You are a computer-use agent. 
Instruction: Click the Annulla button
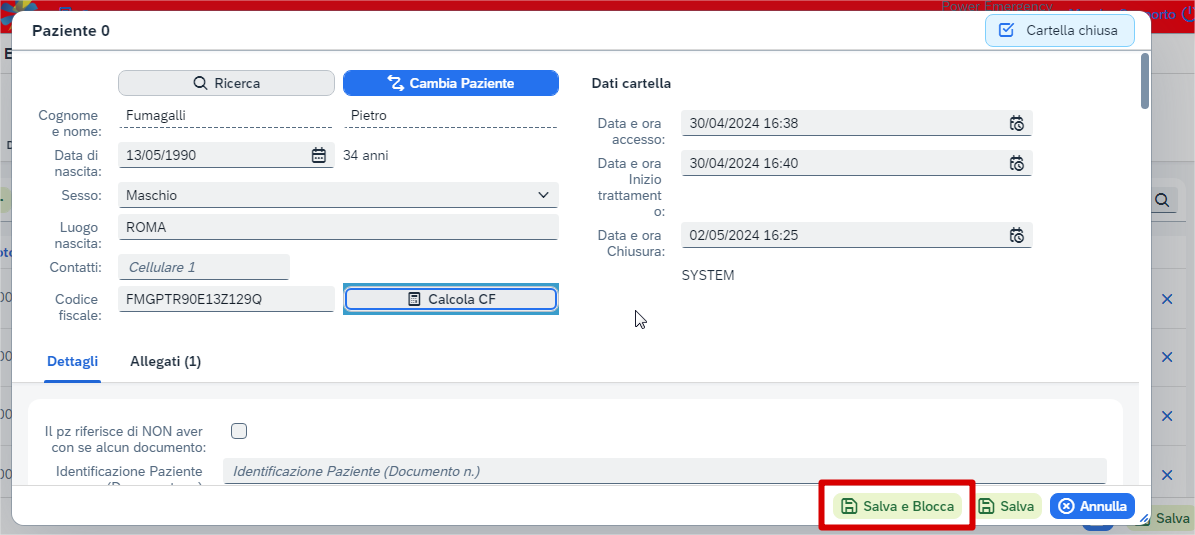(1092, 506)
